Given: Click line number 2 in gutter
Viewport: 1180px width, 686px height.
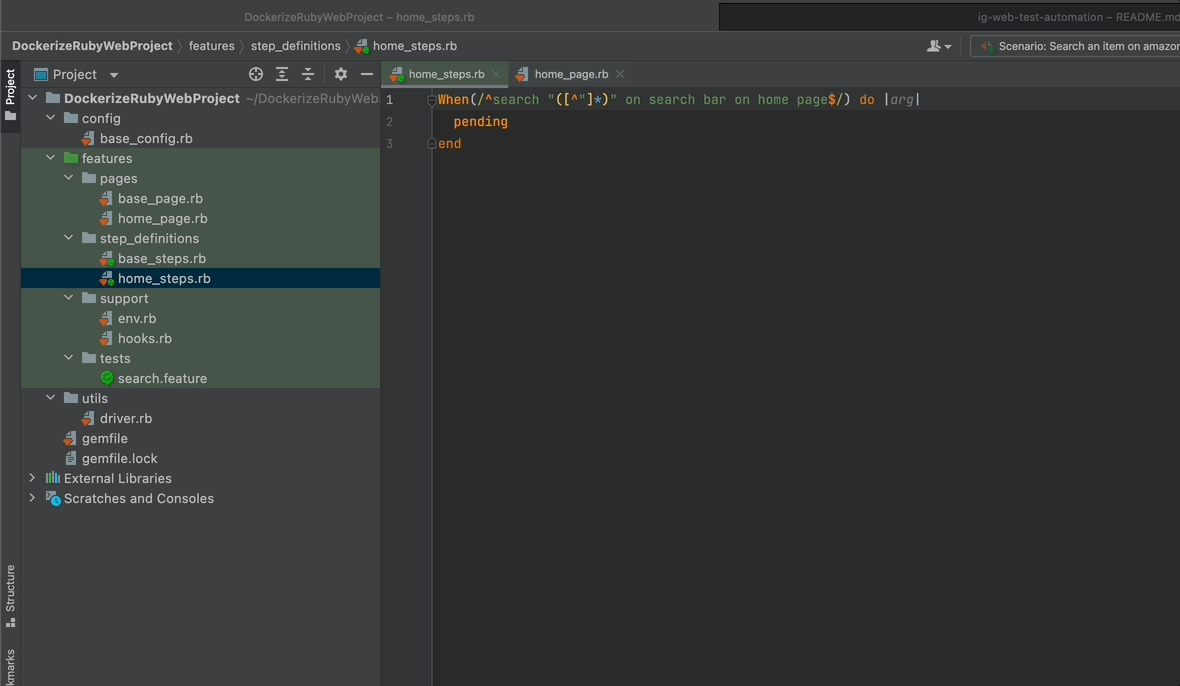Looking at the screenshot, I should click(x=389, y=122).
